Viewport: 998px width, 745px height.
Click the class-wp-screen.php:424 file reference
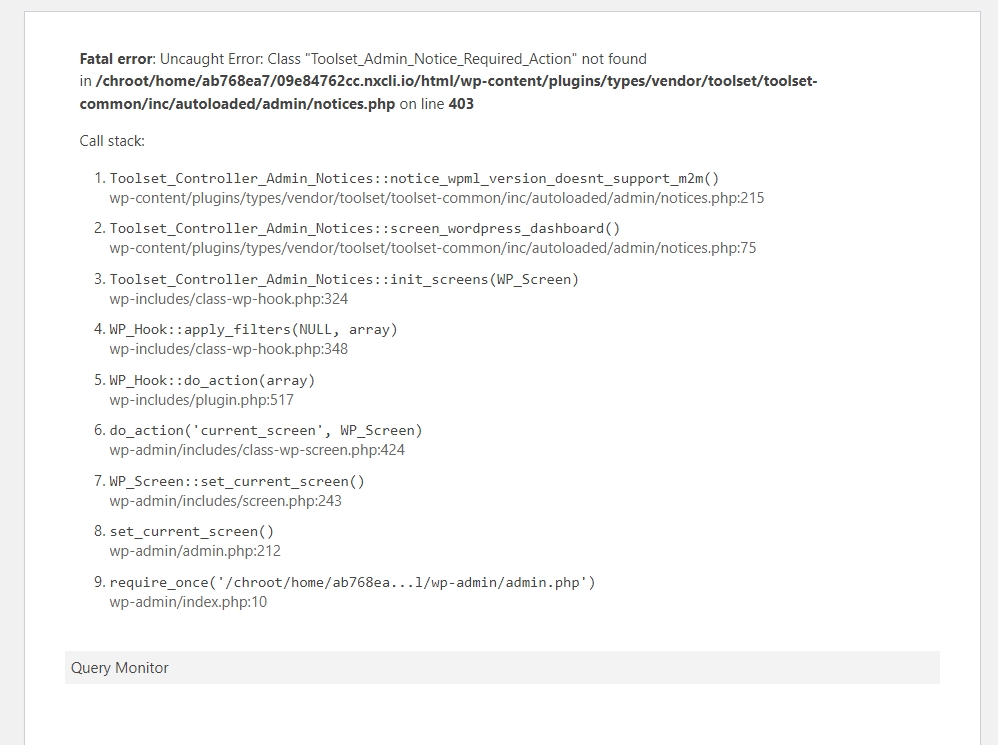(x=257, y=450)
